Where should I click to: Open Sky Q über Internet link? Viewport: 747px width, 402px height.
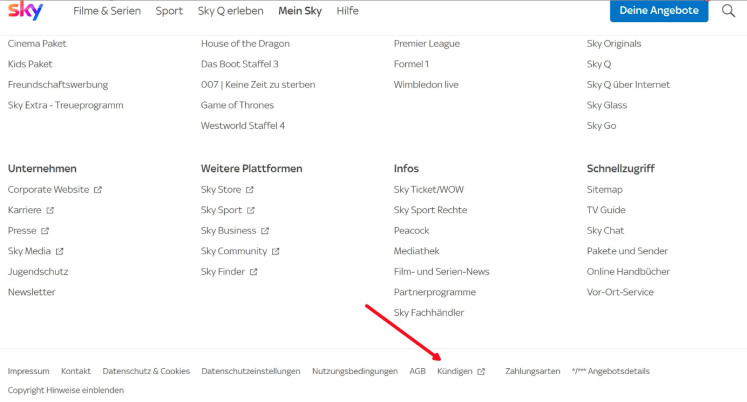(x=628, y=84)
